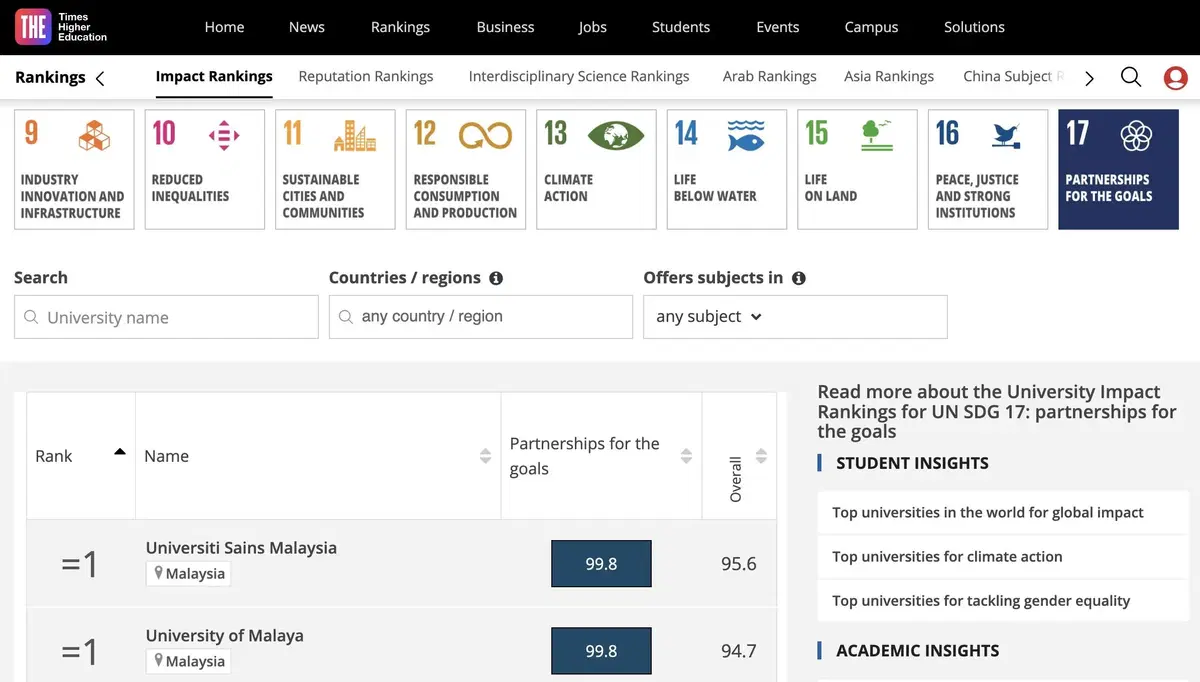Sort table by Rank column arrow
The height and width of the screenshot is (682, 1200).
120,453
